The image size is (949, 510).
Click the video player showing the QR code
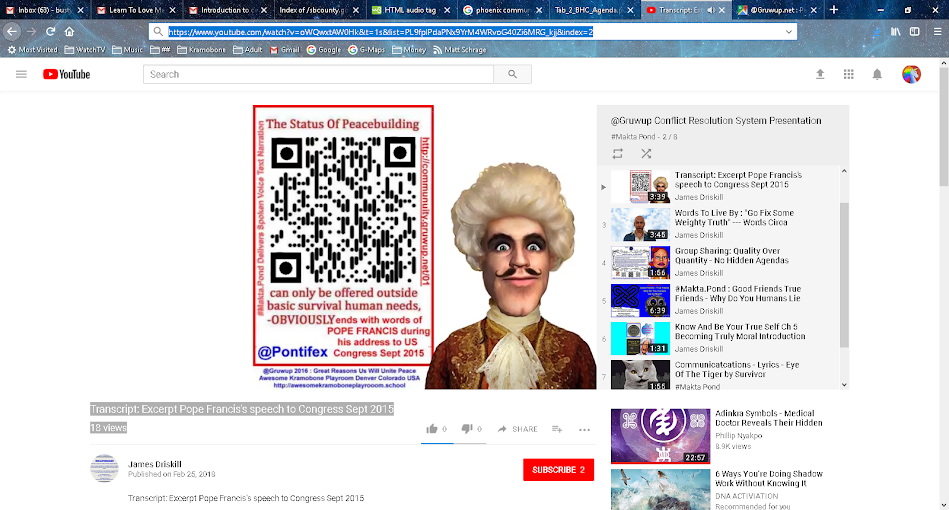425,247
